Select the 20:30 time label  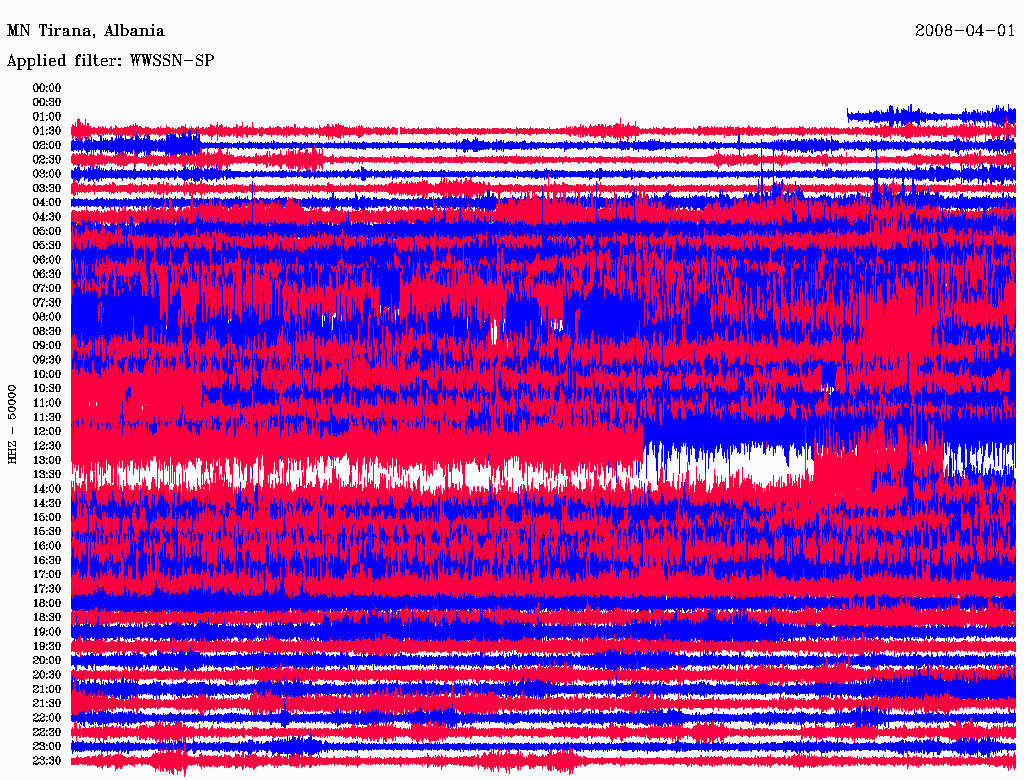point(46,675)
